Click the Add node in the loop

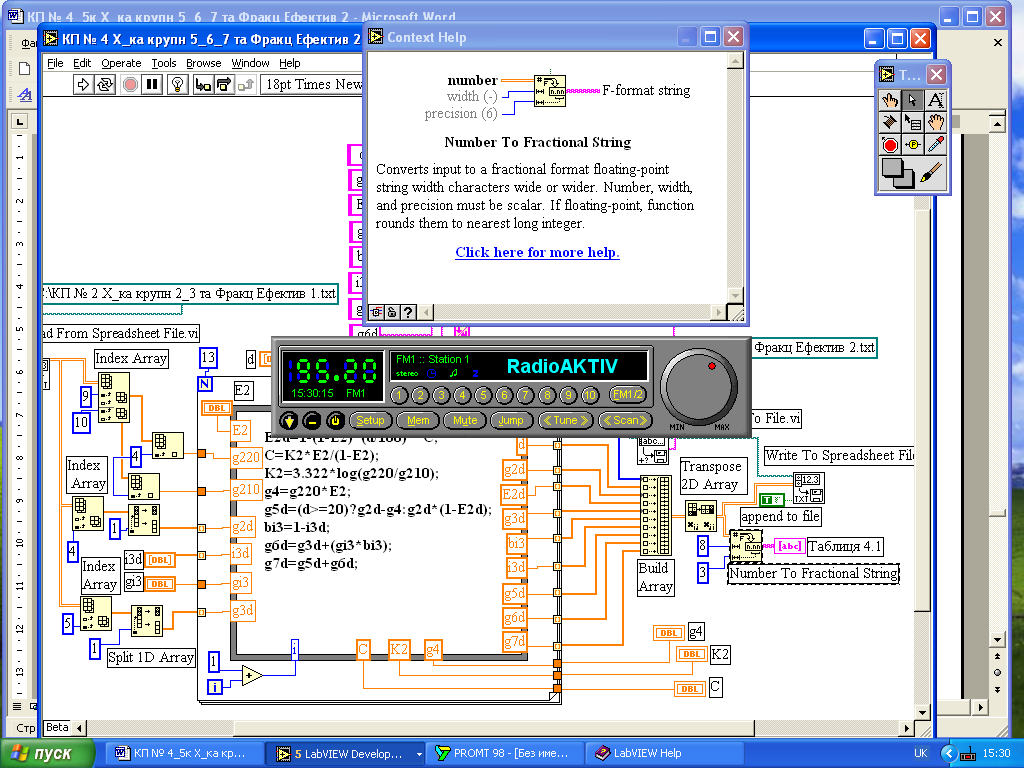(252, 675)
